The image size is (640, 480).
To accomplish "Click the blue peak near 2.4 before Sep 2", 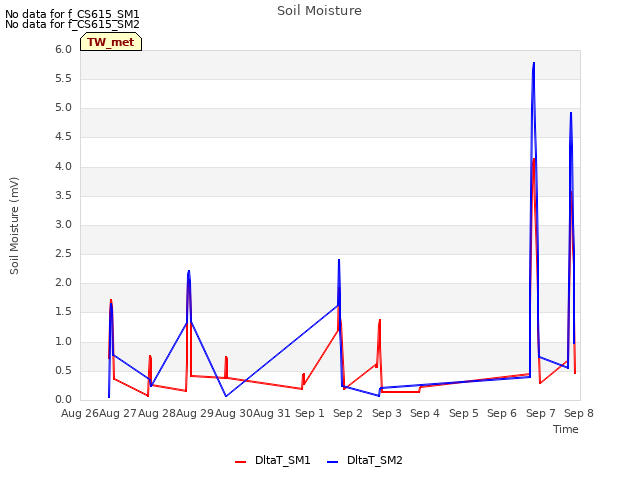I will pyautogui.click(x=339, y=260).
